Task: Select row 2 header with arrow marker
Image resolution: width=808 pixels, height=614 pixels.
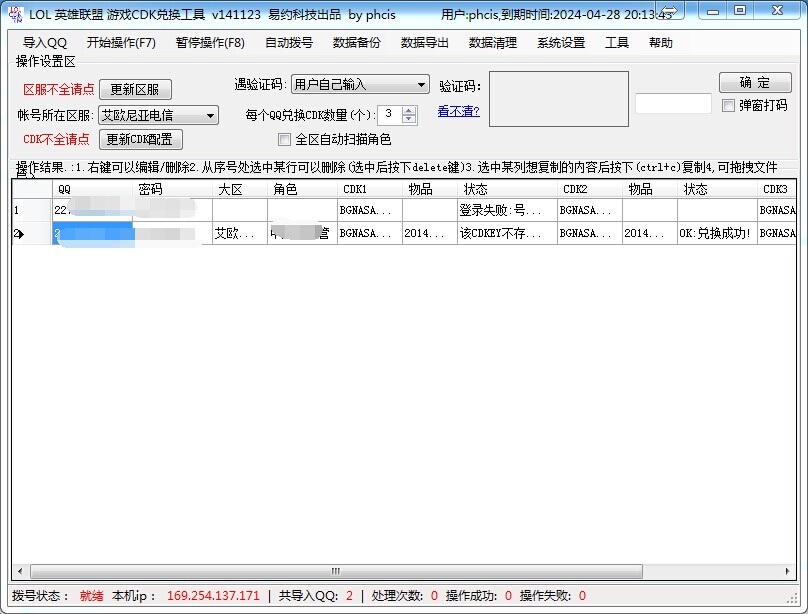Action: (x=32, y=233)
